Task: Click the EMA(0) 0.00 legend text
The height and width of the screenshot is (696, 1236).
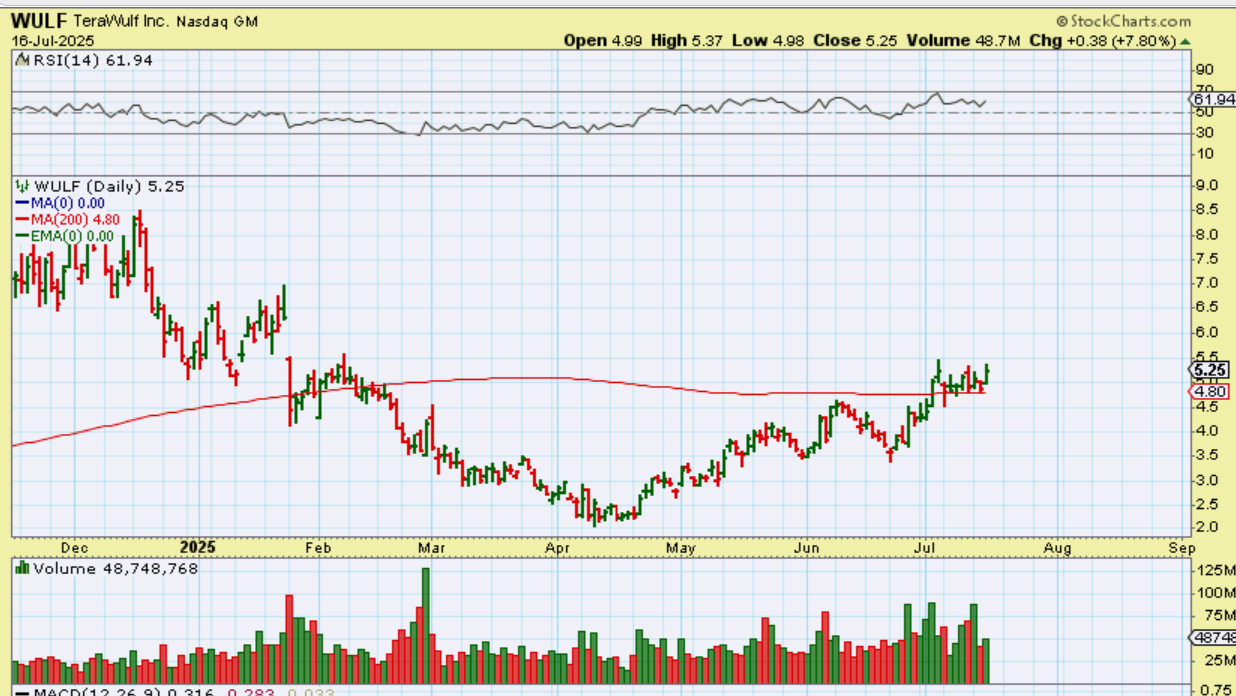Action: (x=72, y=236)
